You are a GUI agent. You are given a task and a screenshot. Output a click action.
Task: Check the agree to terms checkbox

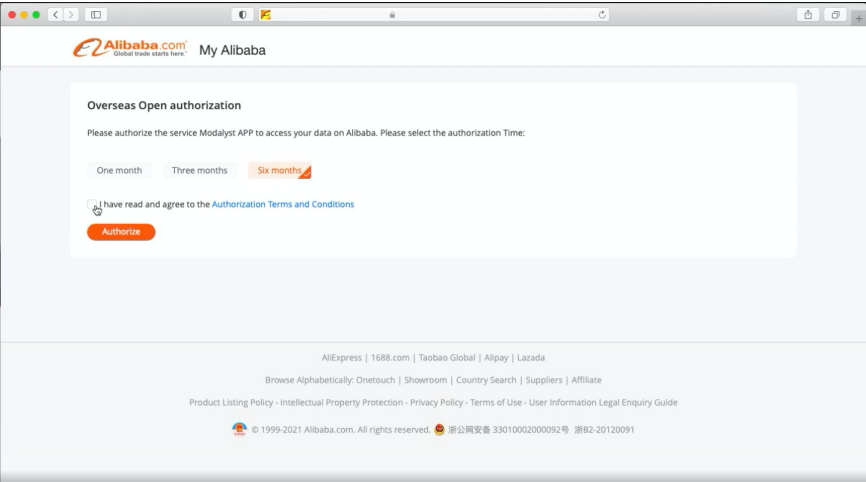(x=92, y=204)
